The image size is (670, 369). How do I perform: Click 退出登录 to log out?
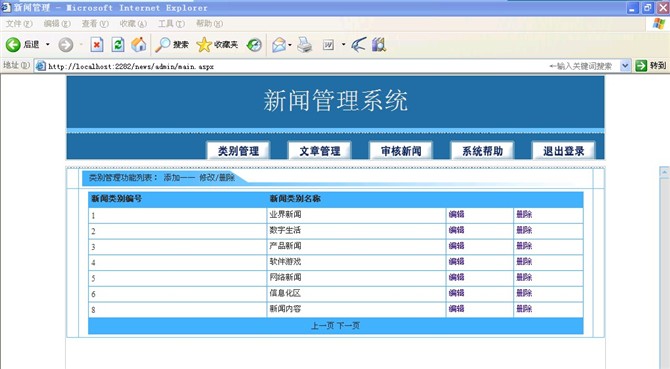[564, 151]
